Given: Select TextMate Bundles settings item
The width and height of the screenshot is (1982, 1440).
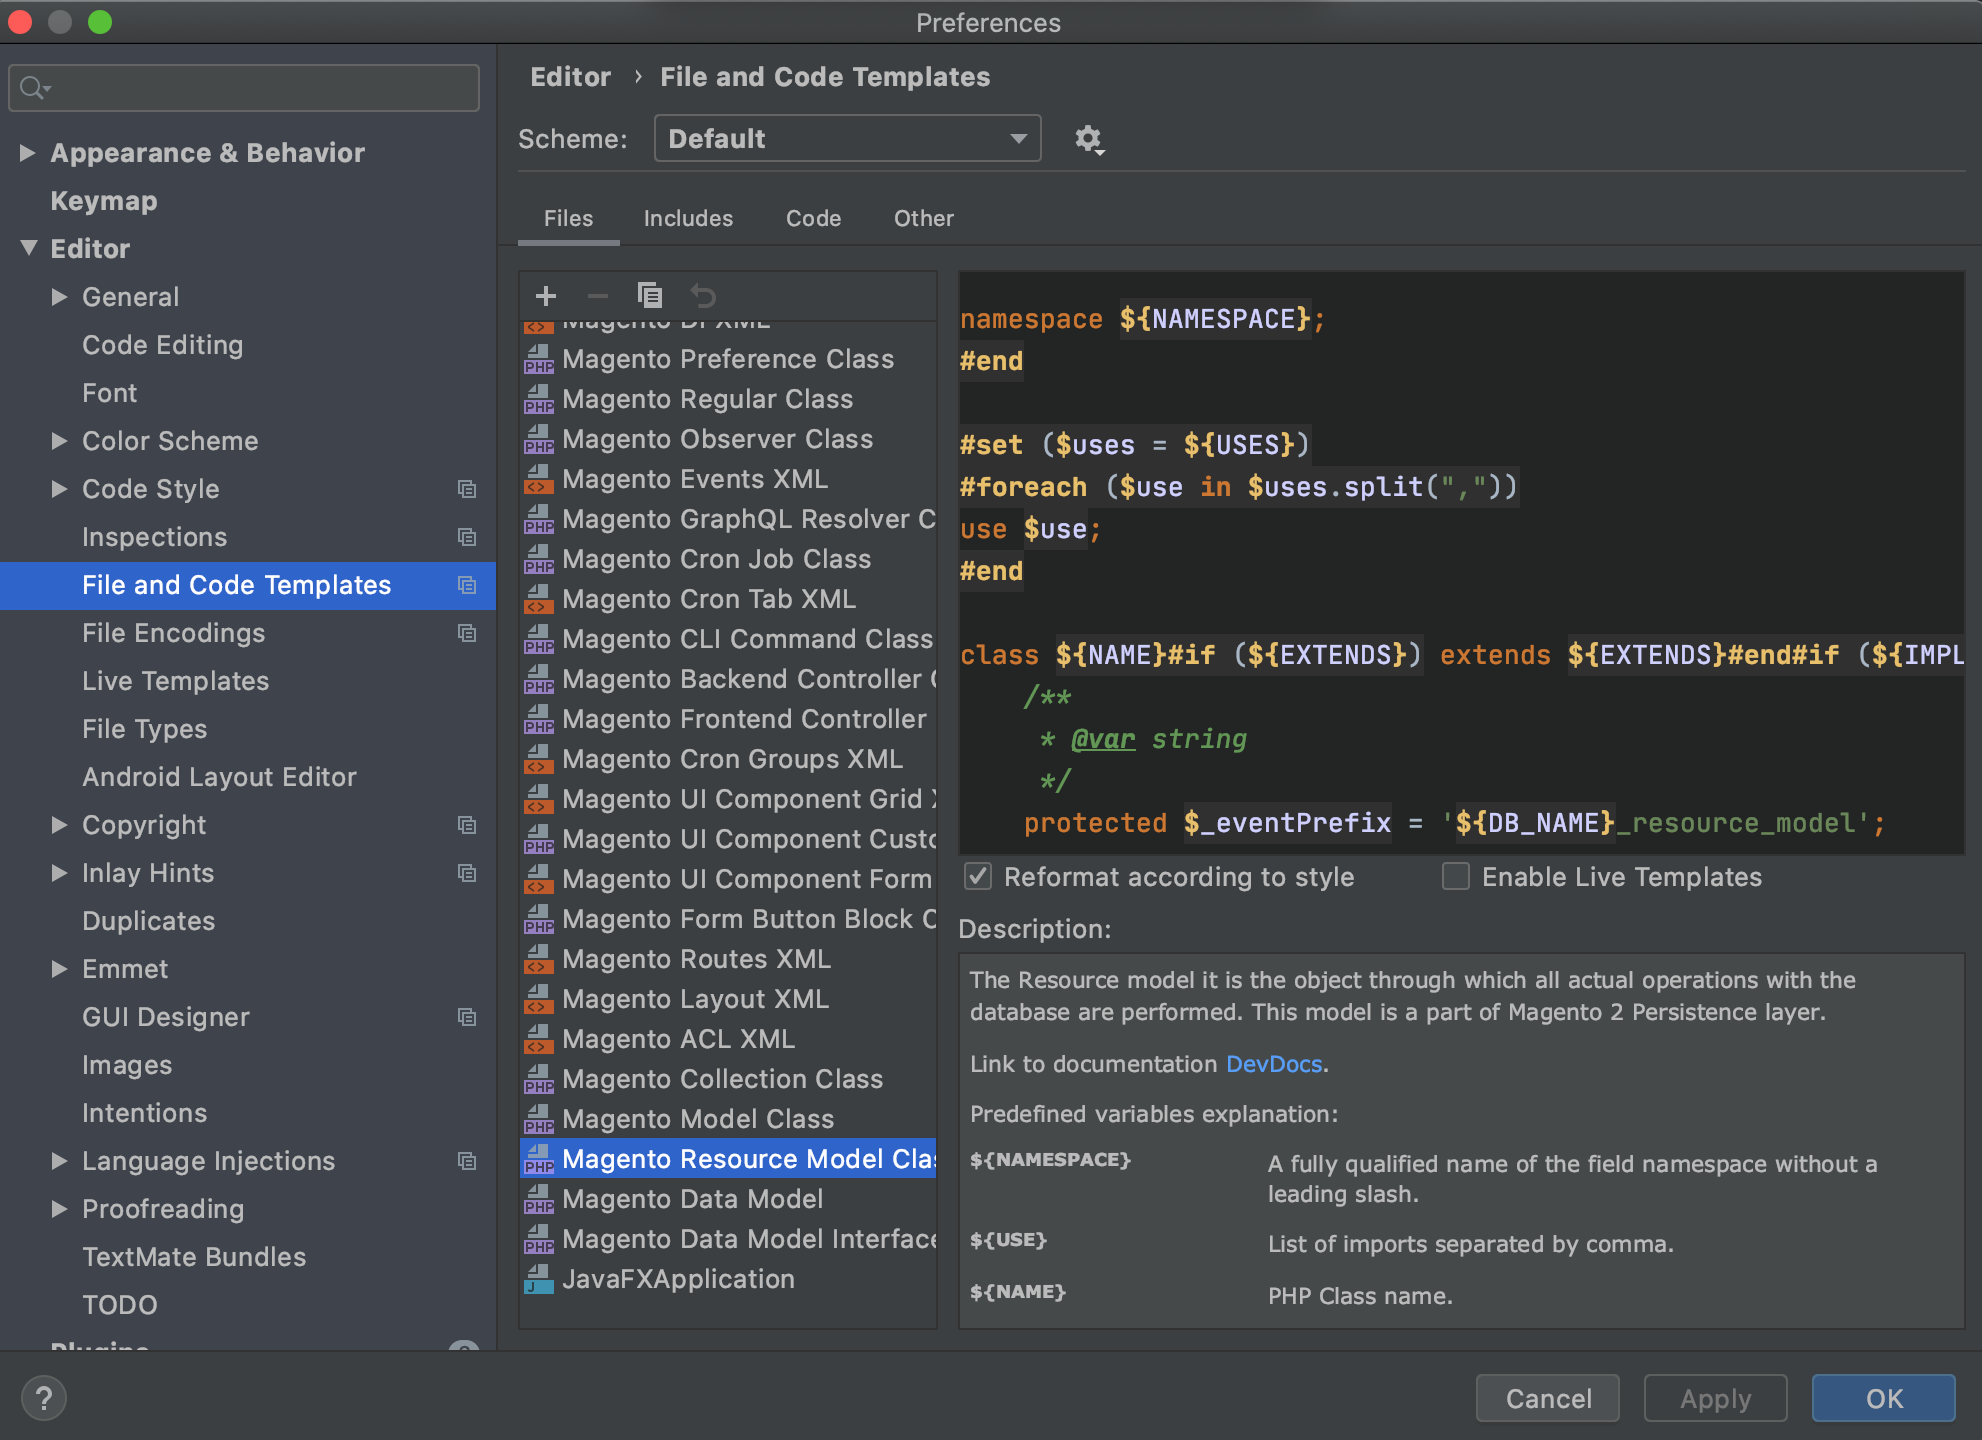Looking at the screenshot, I should pos(194,1257).
